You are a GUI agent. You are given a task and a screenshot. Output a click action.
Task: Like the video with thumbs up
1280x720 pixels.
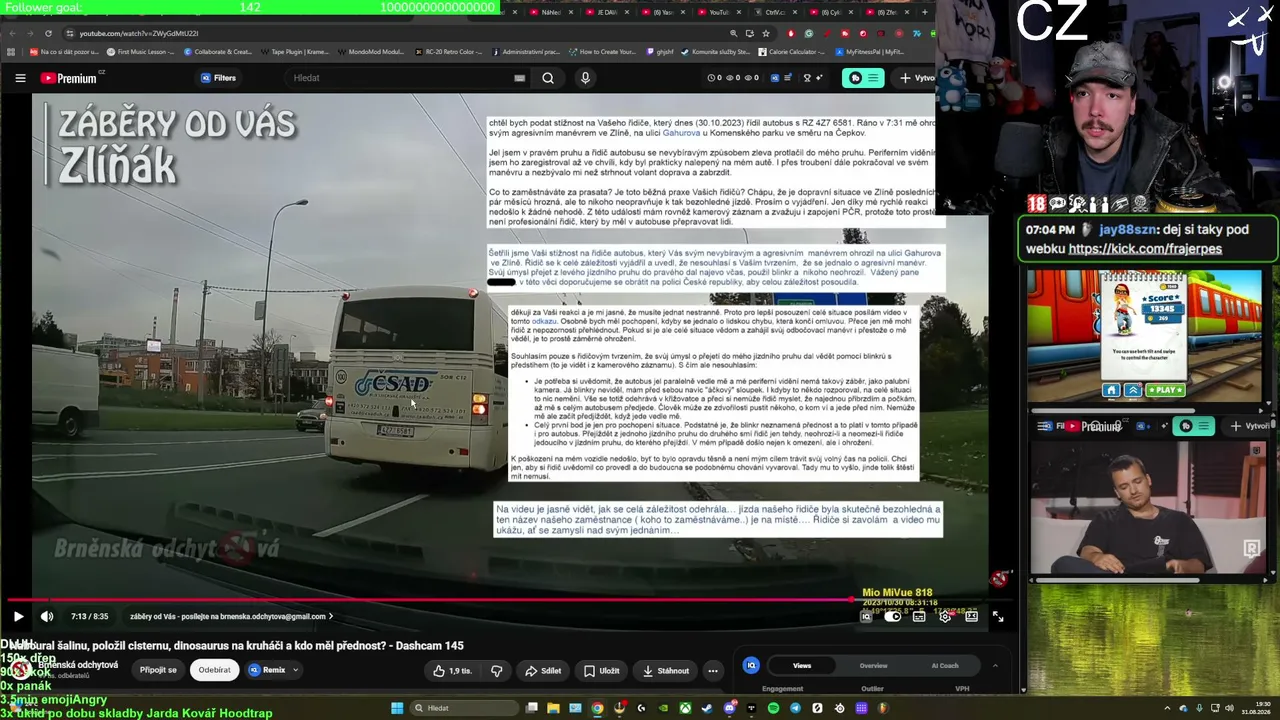point(453,671)
